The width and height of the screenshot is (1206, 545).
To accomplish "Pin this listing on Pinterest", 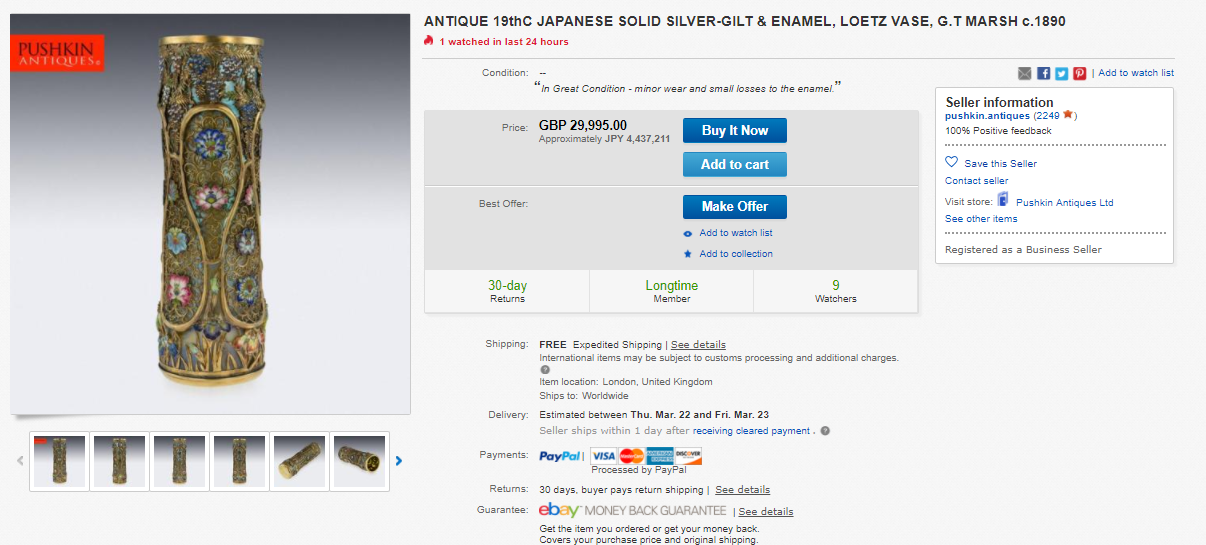I will coord(1079,73).
